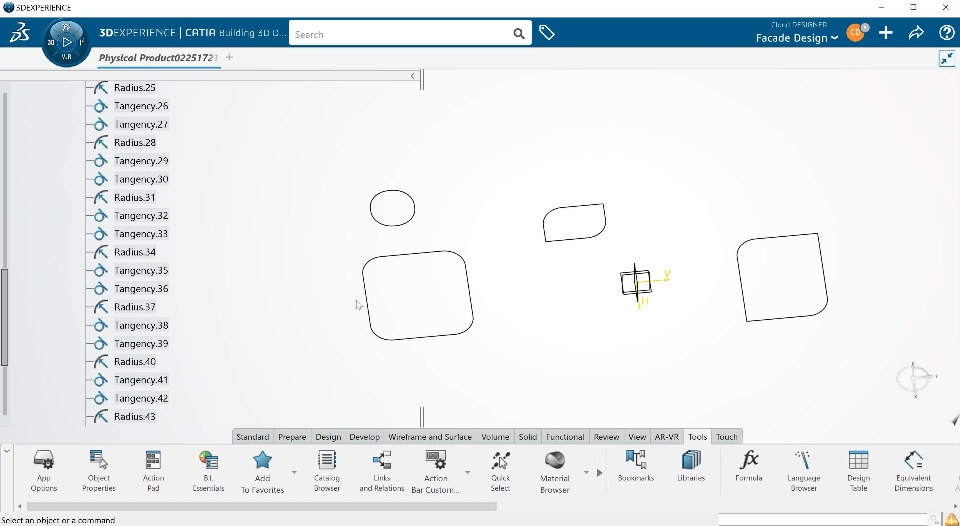This screenshot has height=526, width=960.
Task: Select Tangency.26 in the tree
Action: click(x=141, y=106)
